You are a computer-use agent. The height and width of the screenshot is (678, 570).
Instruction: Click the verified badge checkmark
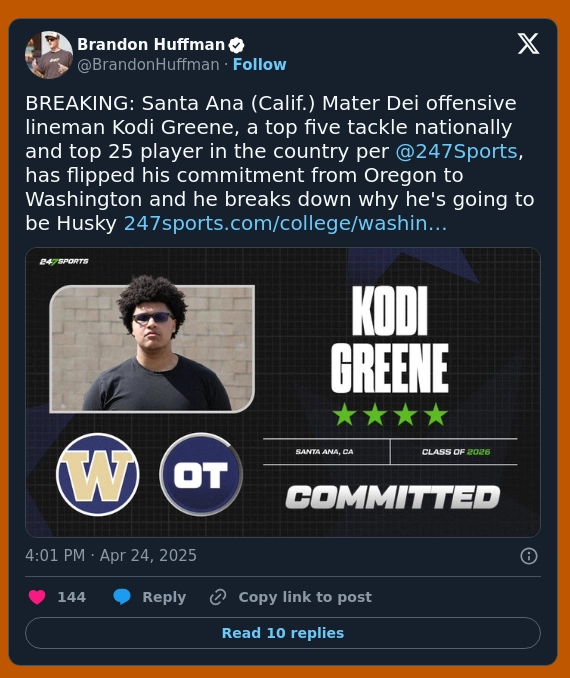tap(236, 45)
